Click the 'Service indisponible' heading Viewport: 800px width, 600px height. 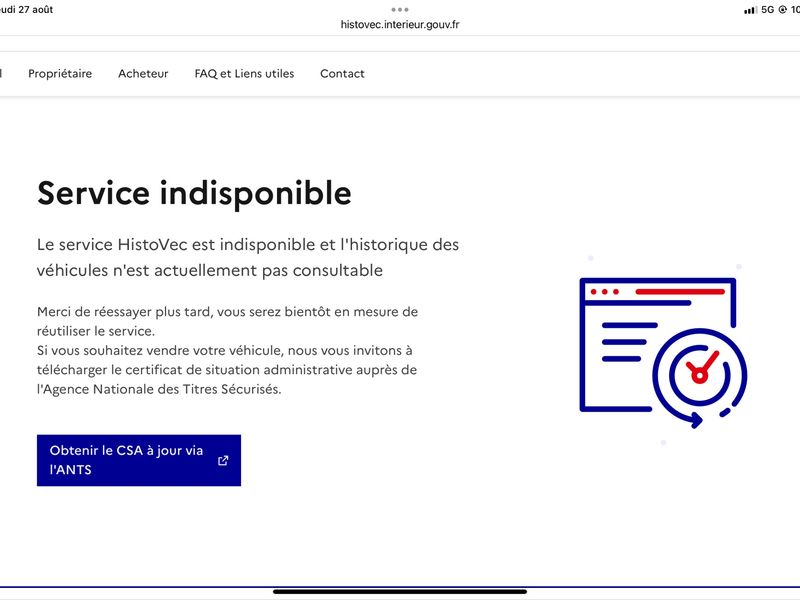tap(194, 193)
